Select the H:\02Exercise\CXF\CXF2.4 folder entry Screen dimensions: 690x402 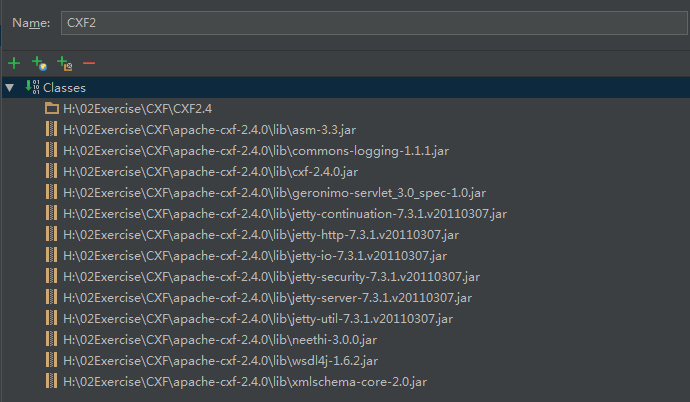coord(137,109)
